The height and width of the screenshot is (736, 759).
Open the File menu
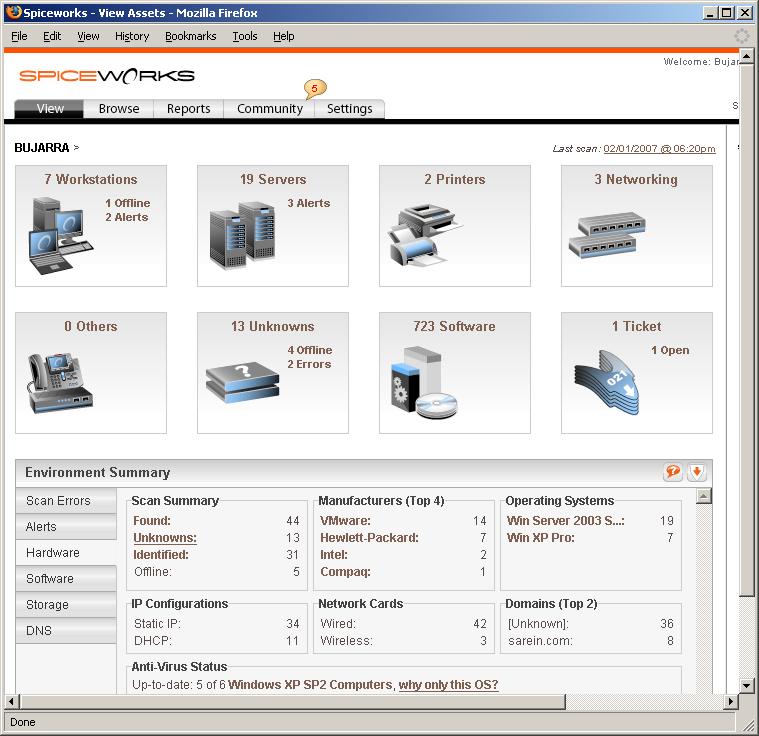point(19,36)
